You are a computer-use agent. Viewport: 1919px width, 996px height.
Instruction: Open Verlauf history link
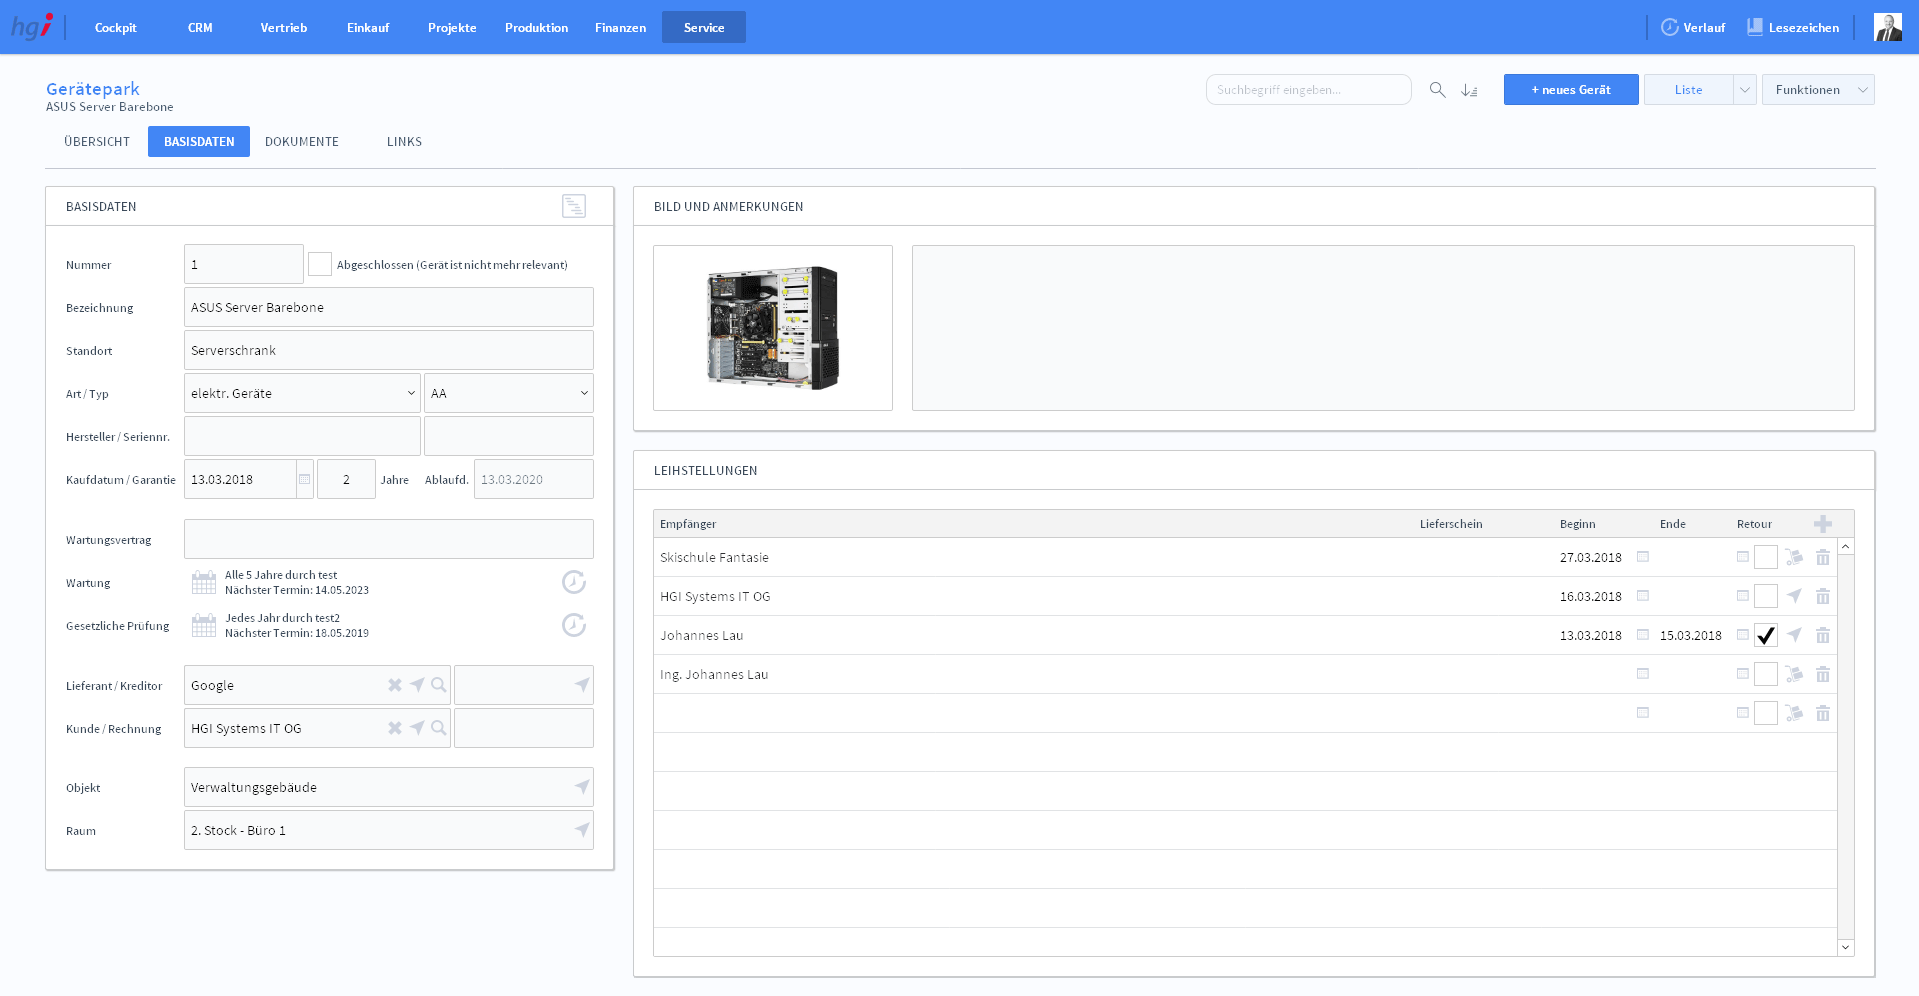pos(1693,28)
